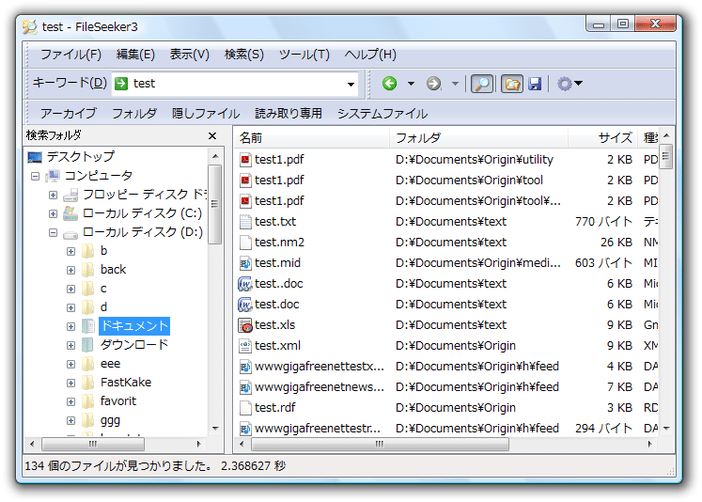
Task: Click the gear settings icon
Action: pos(564,84)
